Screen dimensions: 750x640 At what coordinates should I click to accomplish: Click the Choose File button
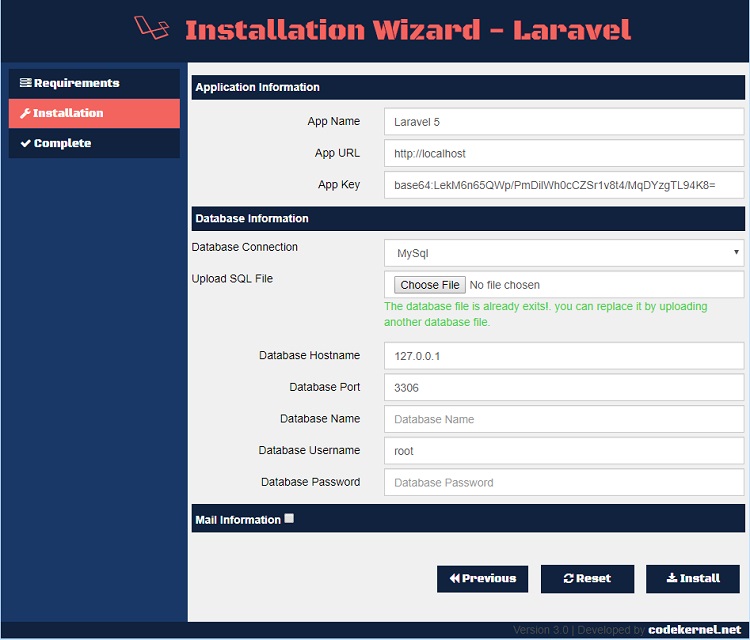[430, 285]
